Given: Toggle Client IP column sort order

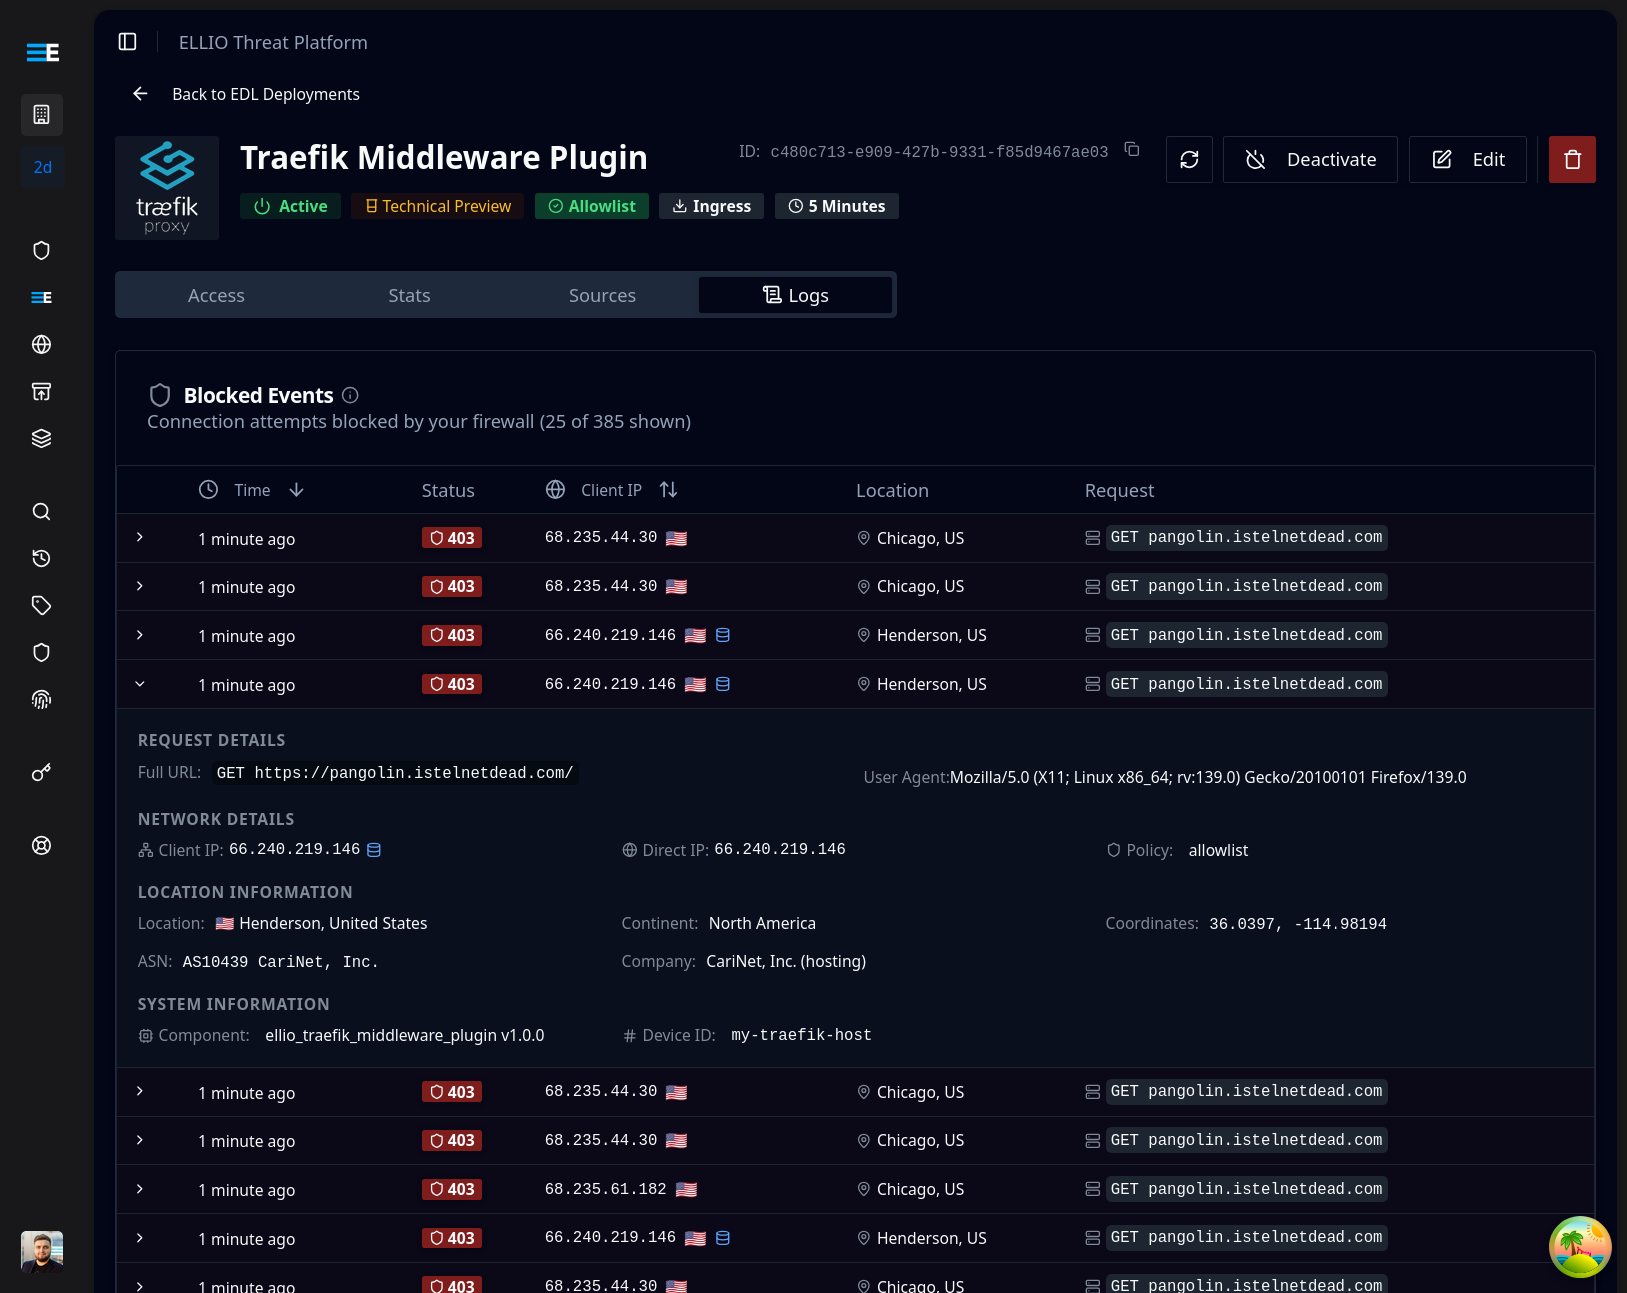Looking at the screenshot, I should click(668, 489).
